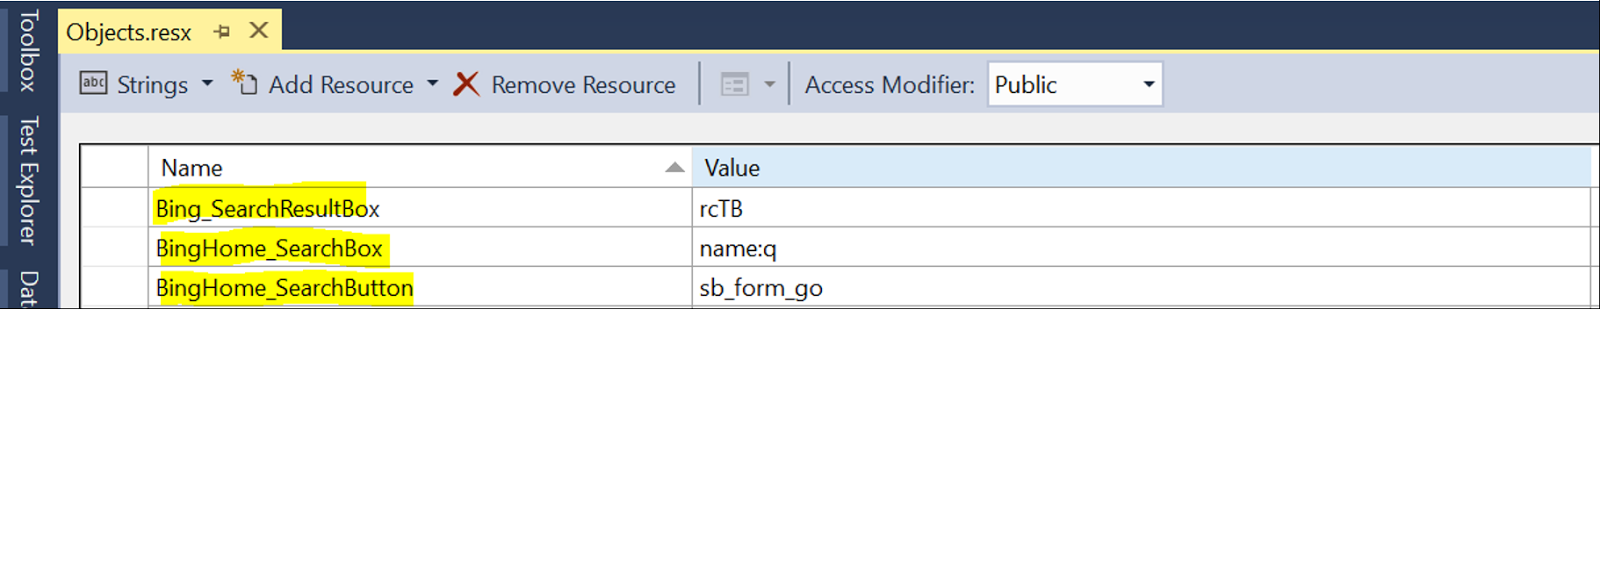Select the BingHome_SearchButton name cell

point(285,288)
